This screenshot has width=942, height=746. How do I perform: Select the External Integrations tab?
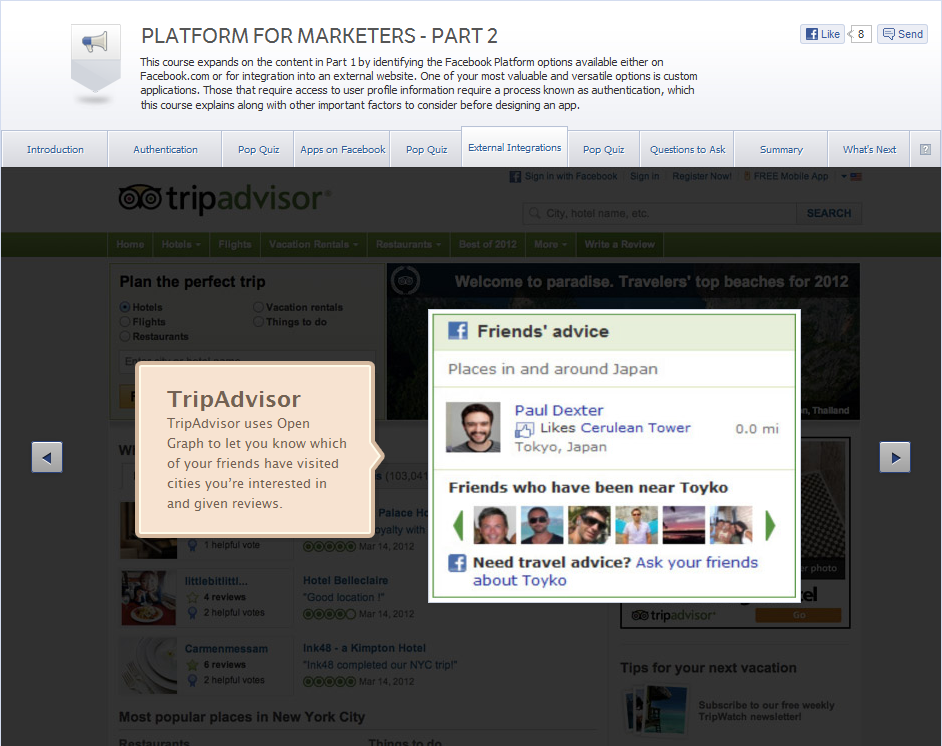pyautogui.click(x=514, y=147)
